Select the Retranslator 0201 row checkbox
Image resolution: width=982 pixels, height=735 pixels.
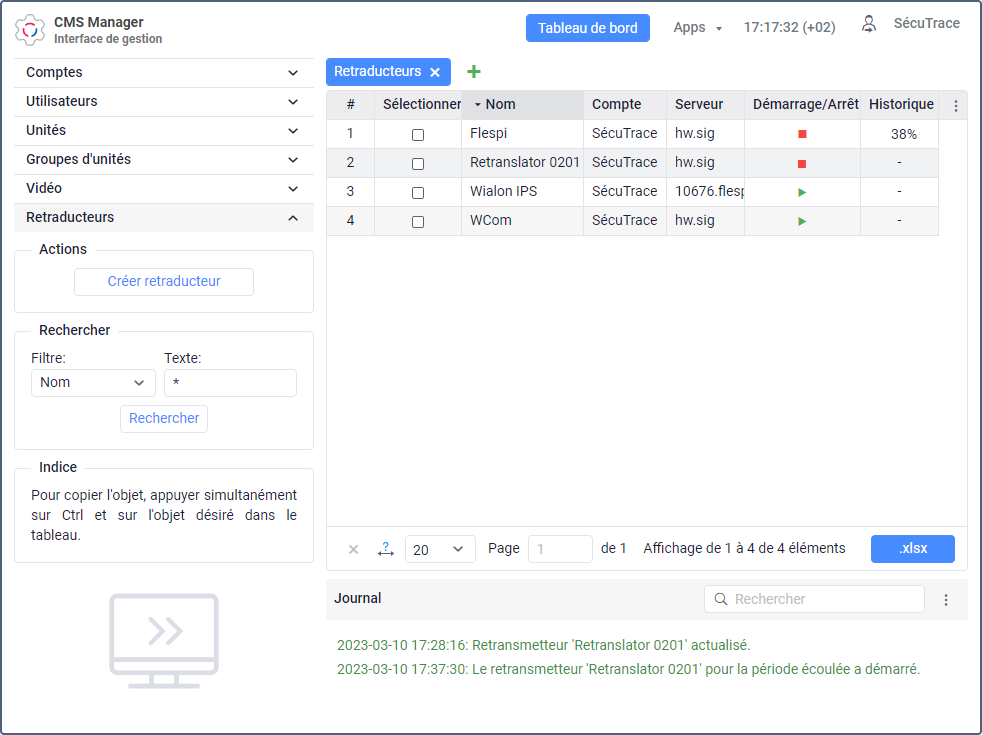pos(418,163)
